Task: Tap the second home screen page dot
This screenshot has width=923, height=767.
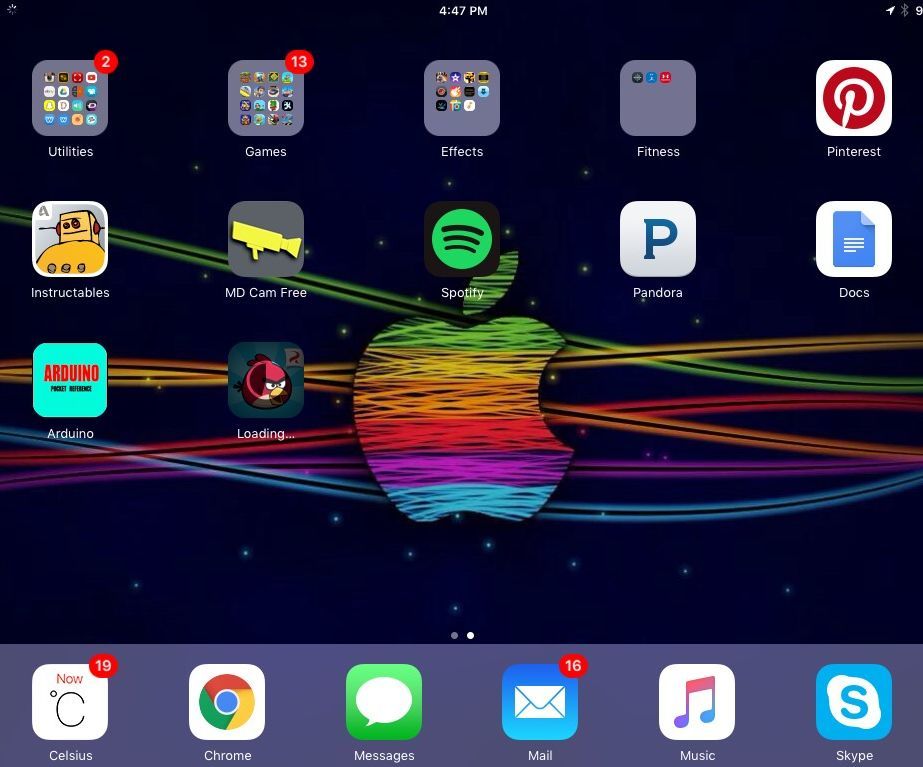Action: (470, 635)
